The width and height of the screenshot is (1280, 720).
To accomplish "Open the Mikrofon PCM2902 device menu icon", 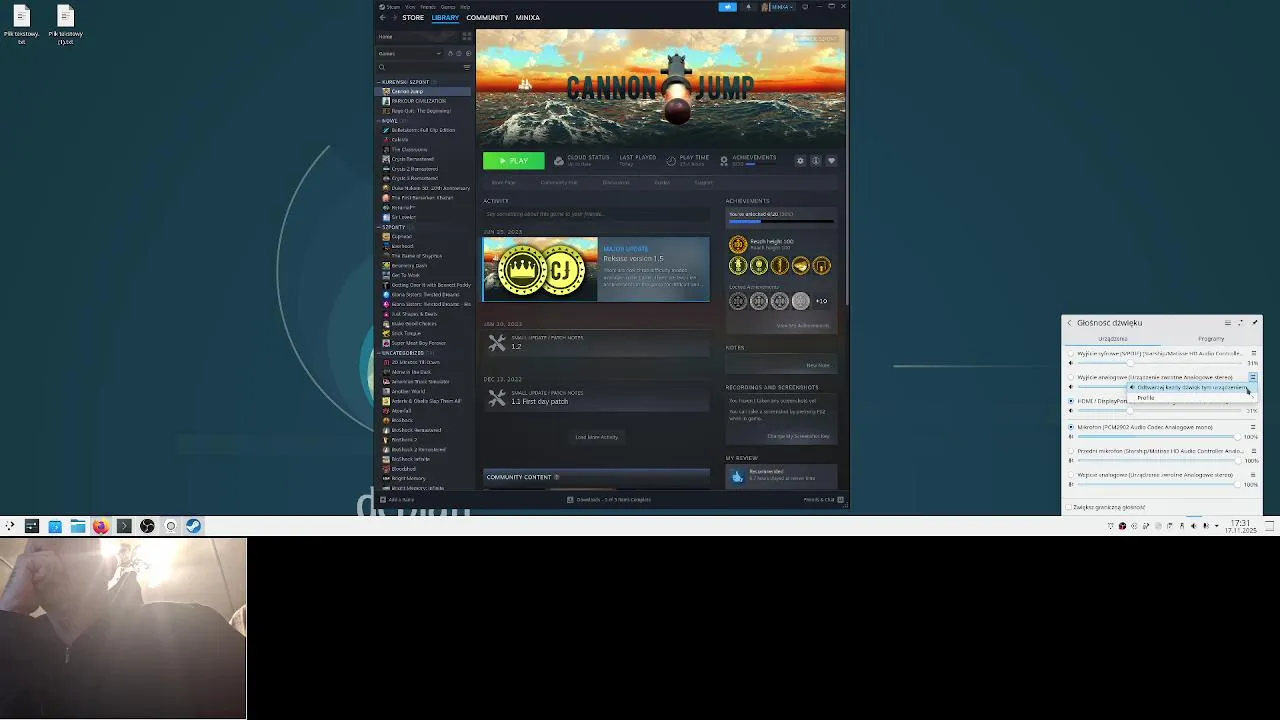I will click(1252, 427).
